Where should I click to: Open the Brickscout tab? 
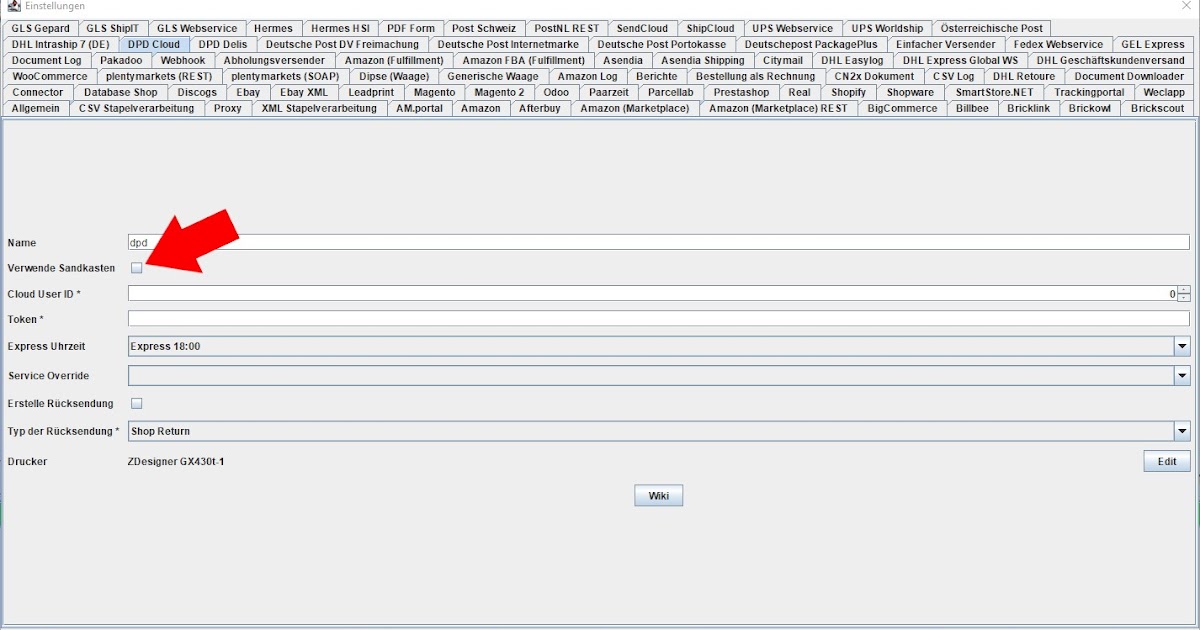coord(1158,108)
